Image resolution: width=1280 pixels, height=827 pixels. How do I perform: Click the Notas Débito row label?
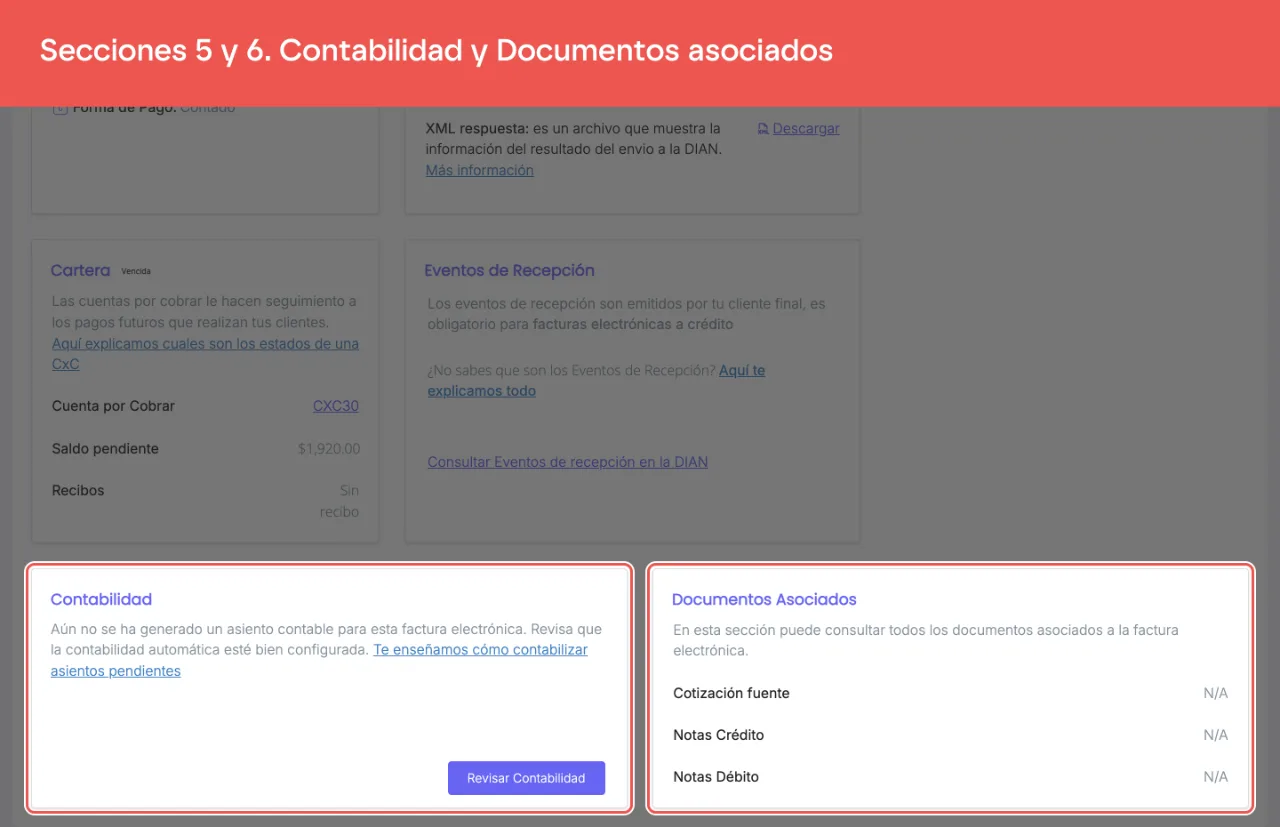click(716, 777)
